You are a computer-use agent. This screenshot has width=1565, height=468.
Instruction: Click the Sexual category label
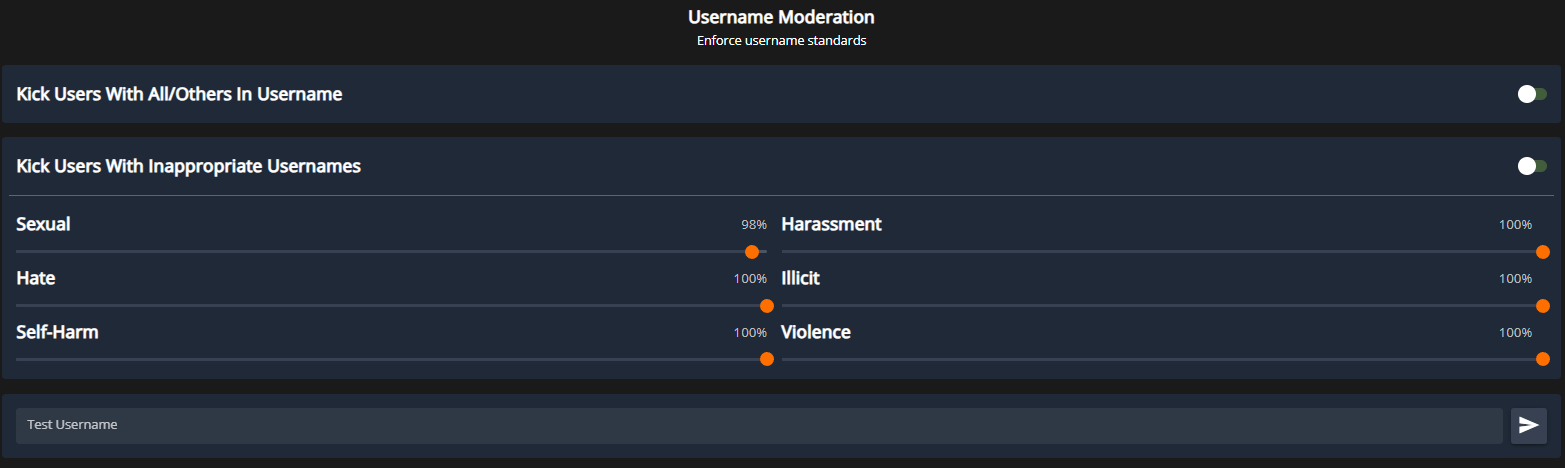click(43, 224)
